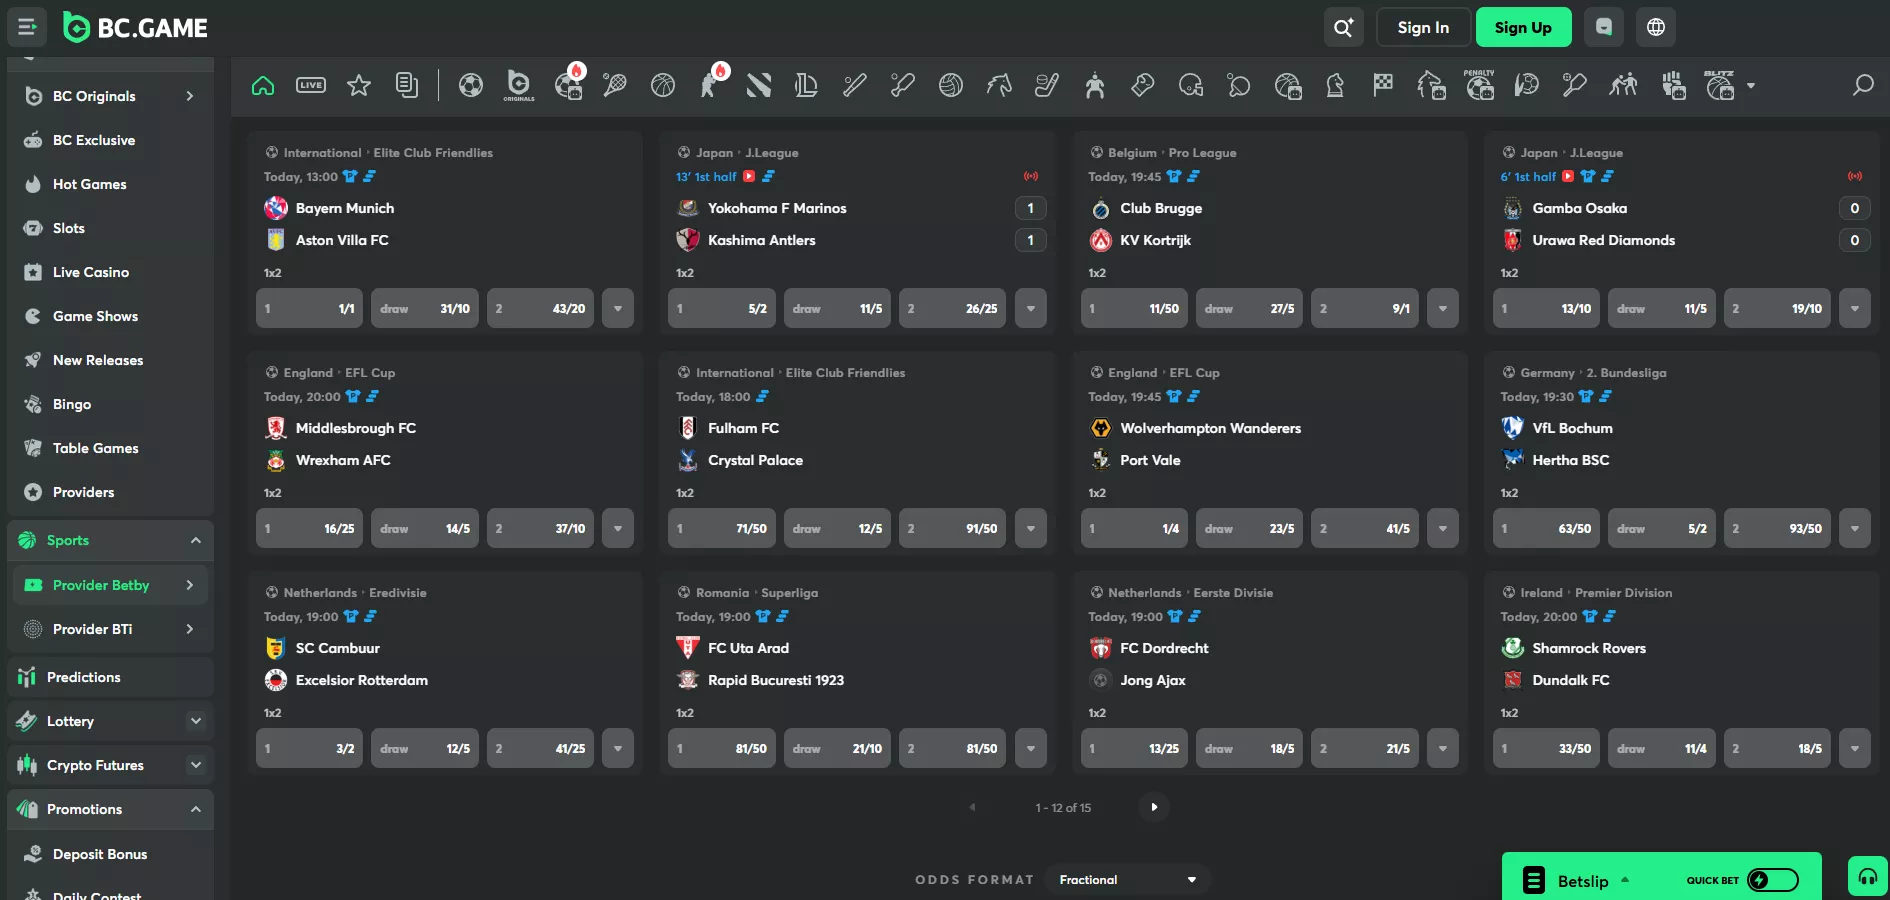The height and width of the screenshot is (900, 1890).
Task: Open Predictions in sidebar
Action: [110, 677]
